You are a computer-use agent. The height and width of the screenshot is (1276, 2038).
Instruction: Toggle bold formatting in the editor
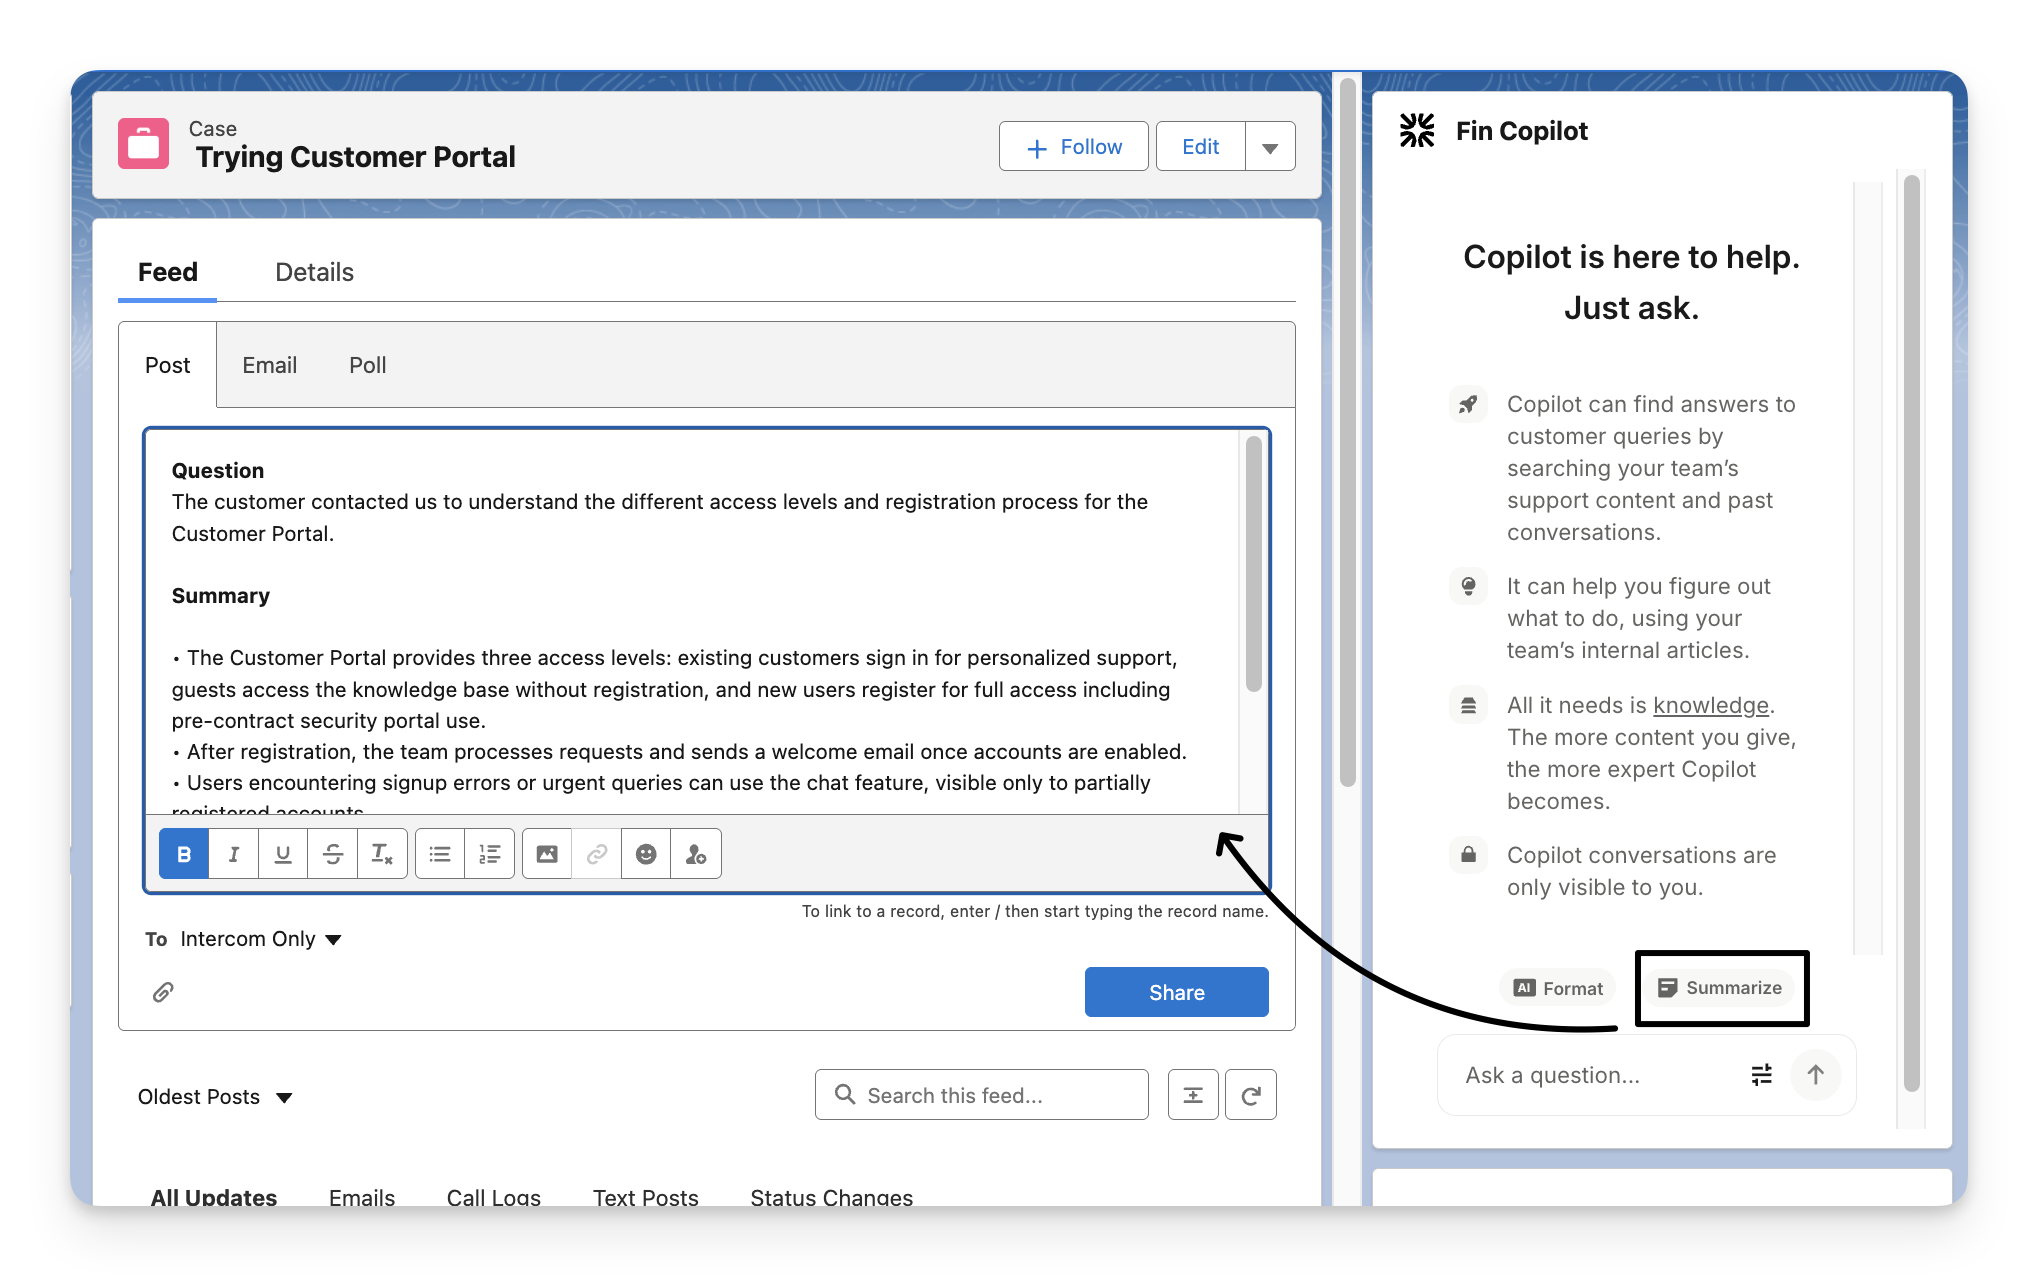pyautogui.click(x=184, y=854)
